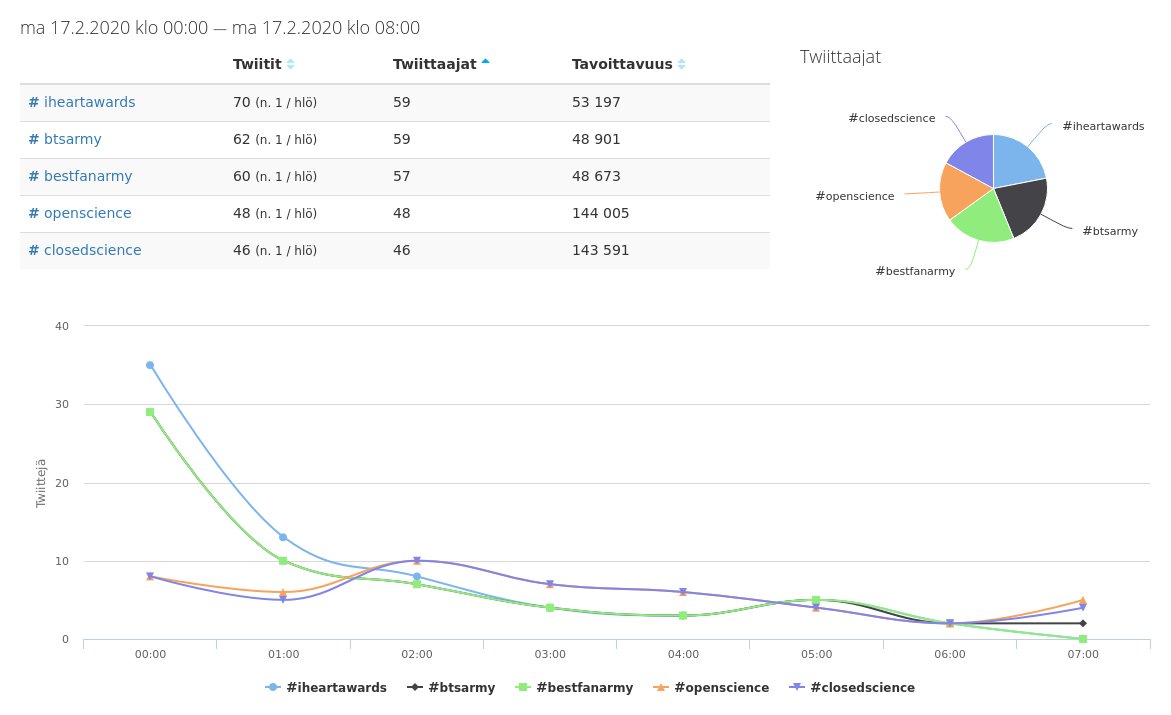Click the Twiitit column header
Screen dimensions: 1171x715
pyautogui.click(x=257, y=64)
